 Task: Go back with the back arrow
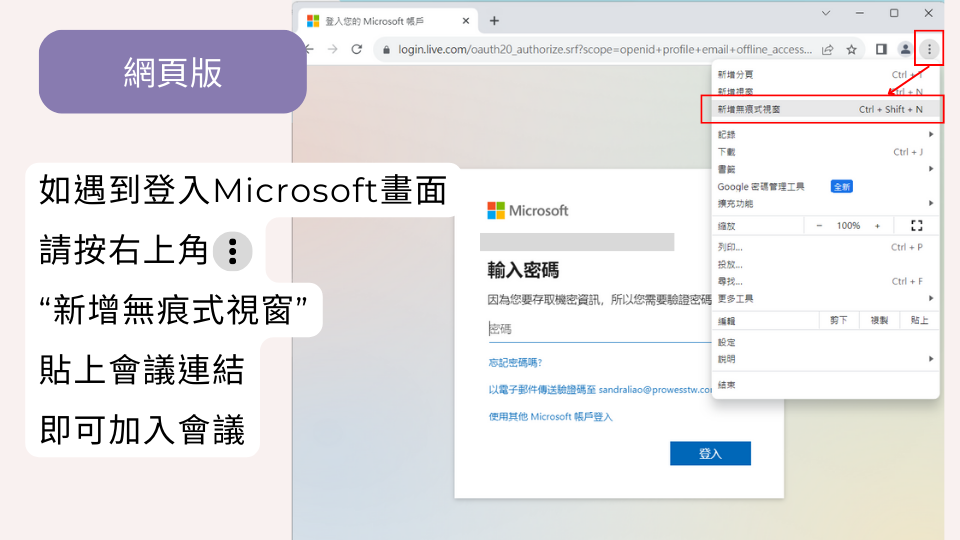309,49
